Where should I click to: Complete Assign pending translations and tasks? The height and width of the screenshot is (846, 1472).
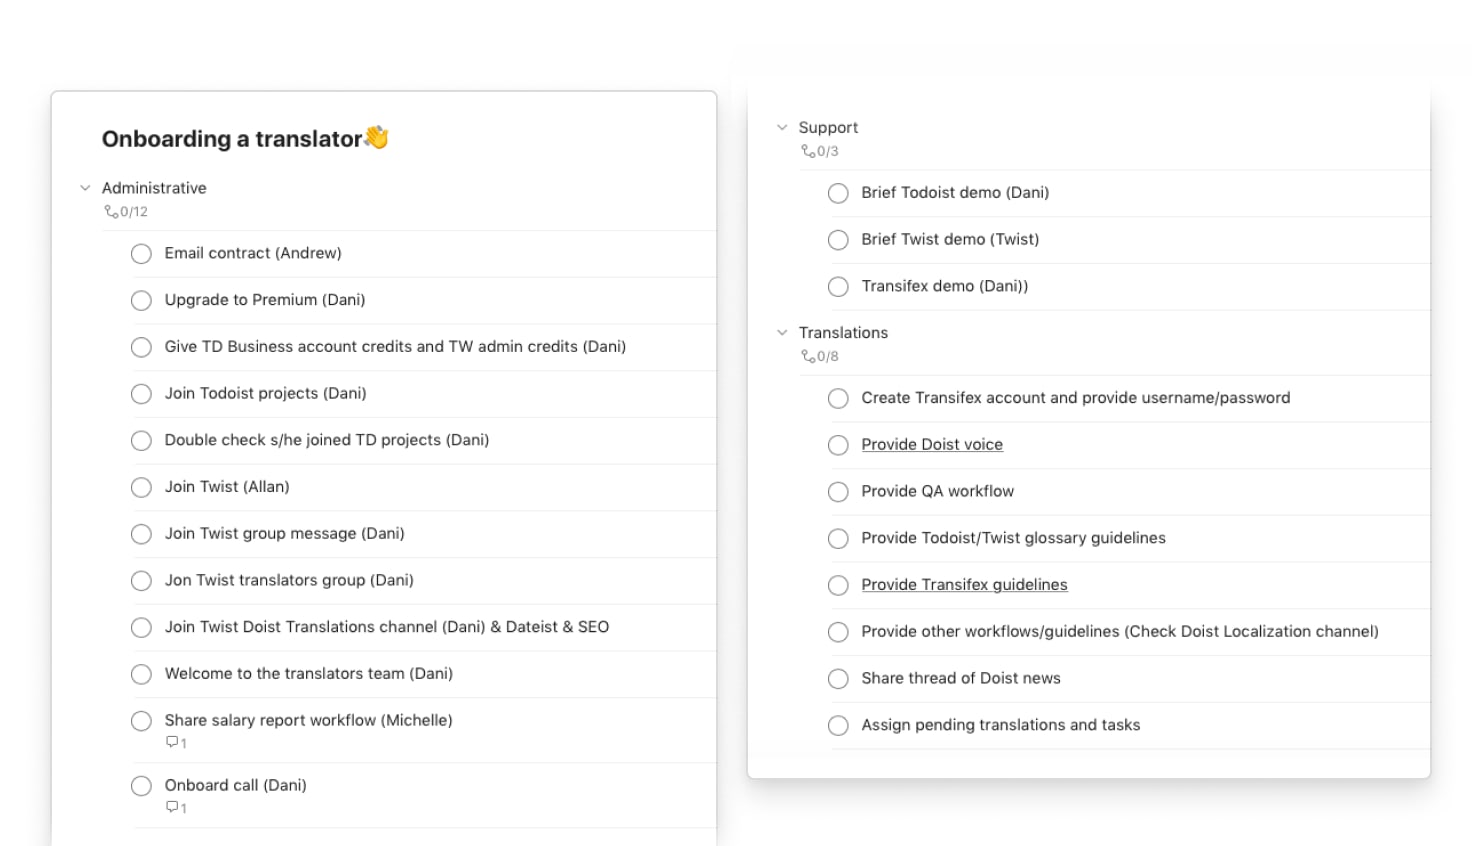tap(838, 725)
